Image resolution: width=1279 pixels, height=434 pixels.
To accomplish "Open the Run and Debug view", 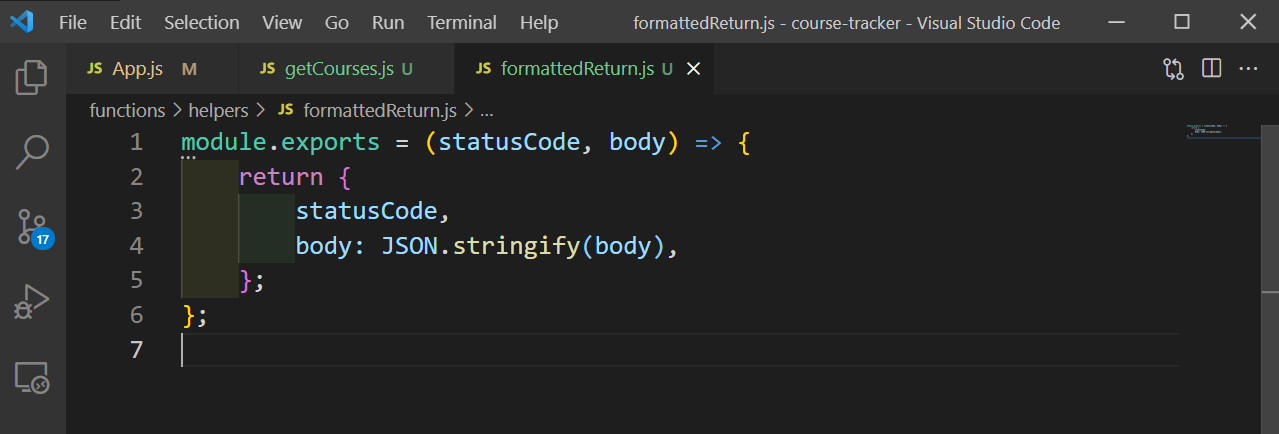I will point(32,302).
